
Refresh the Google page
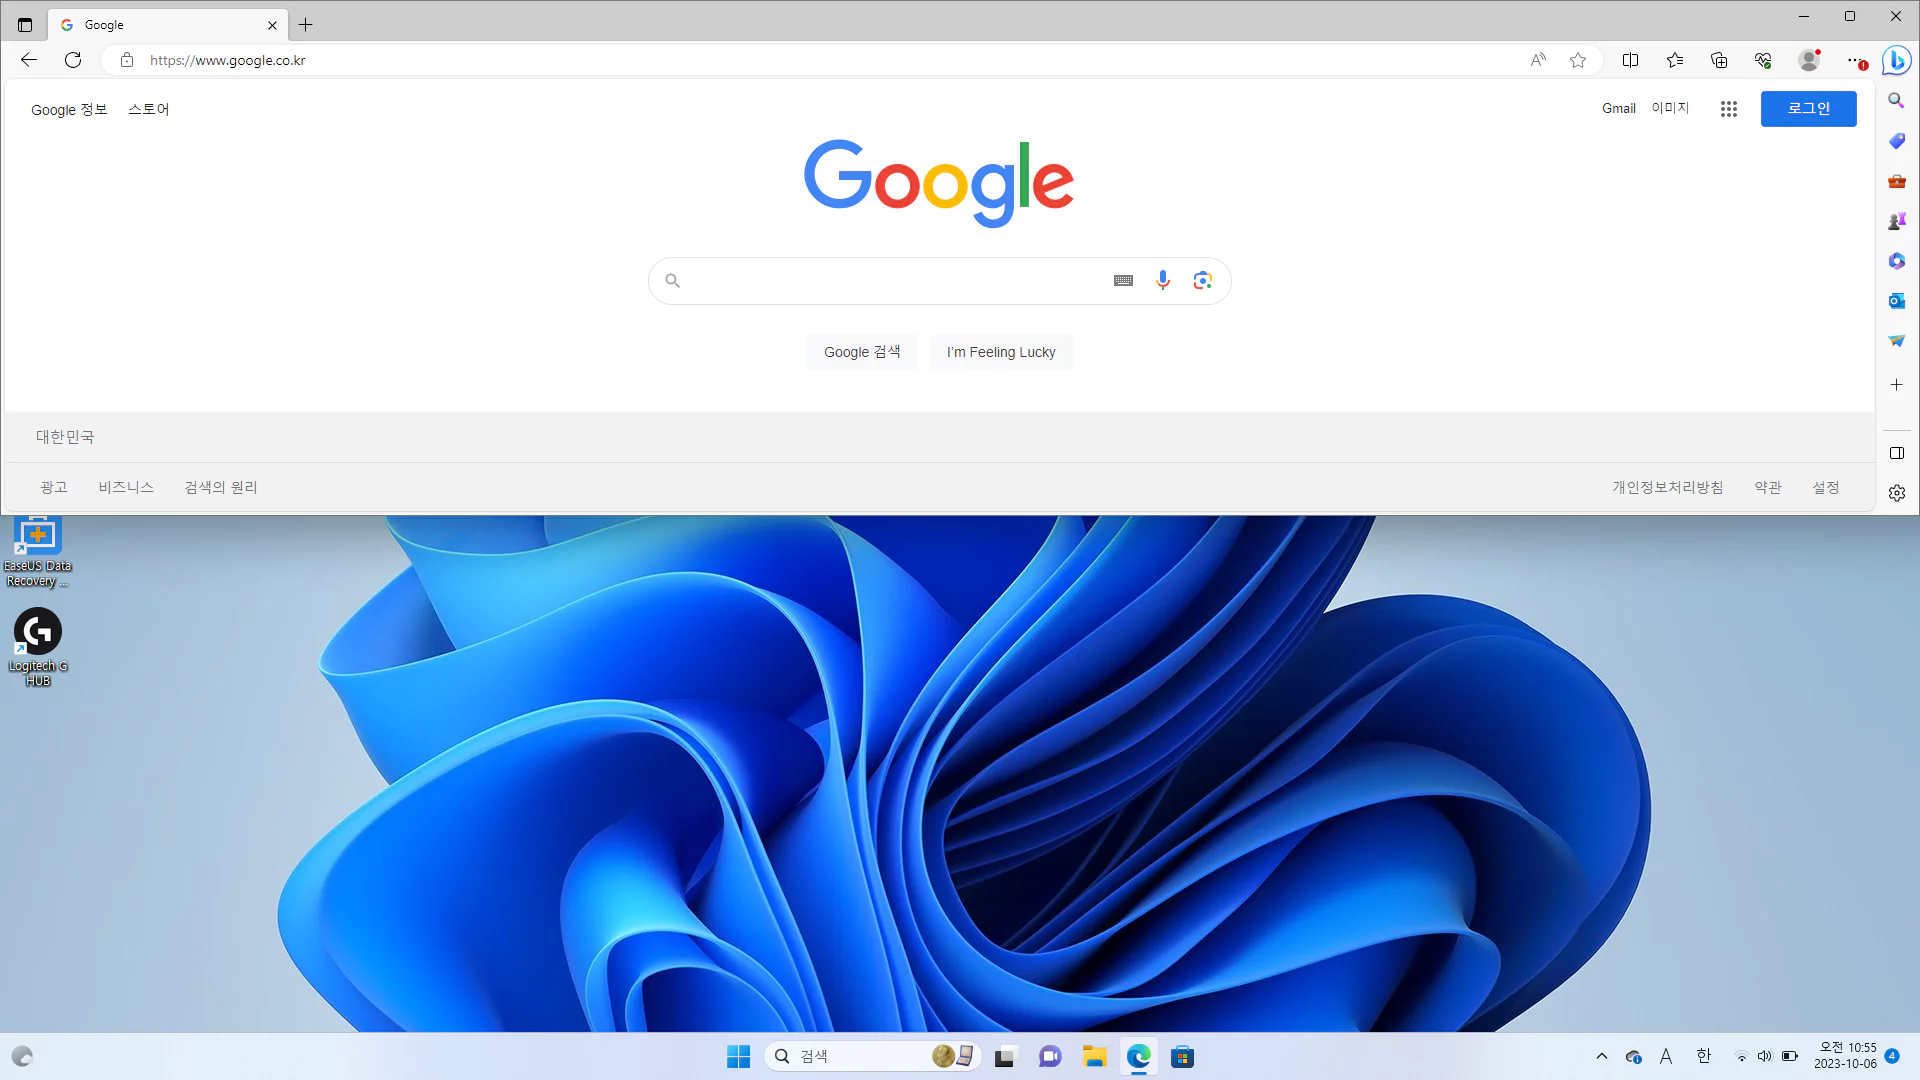click(73, 60)
